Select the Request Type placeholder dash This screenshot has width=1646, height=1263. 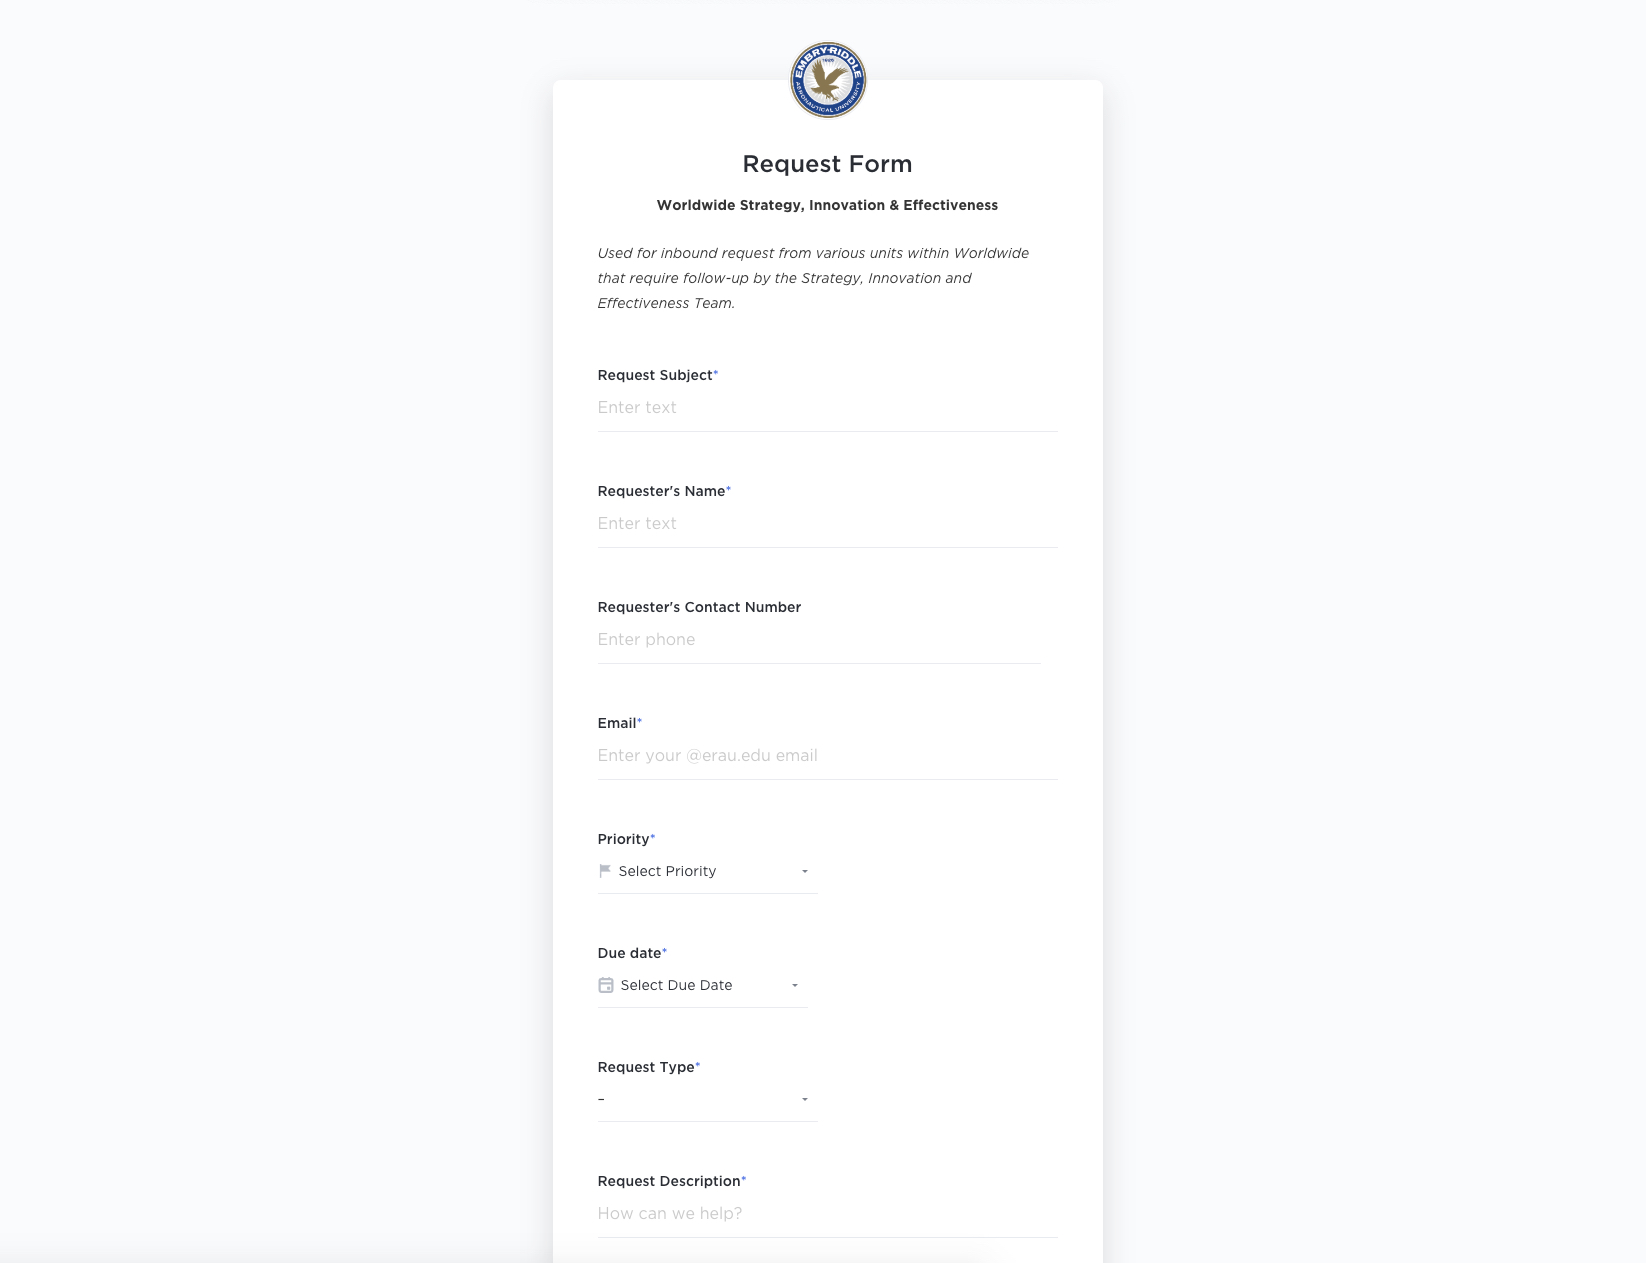[x=601, y=1099]
